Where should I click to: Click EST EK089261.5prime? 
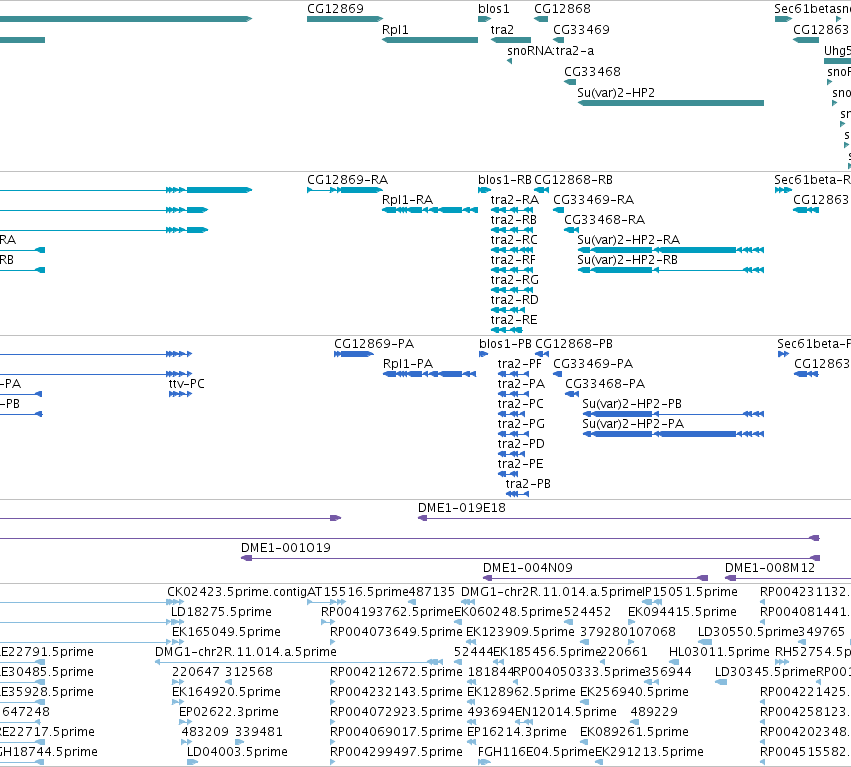click(634, 732)
